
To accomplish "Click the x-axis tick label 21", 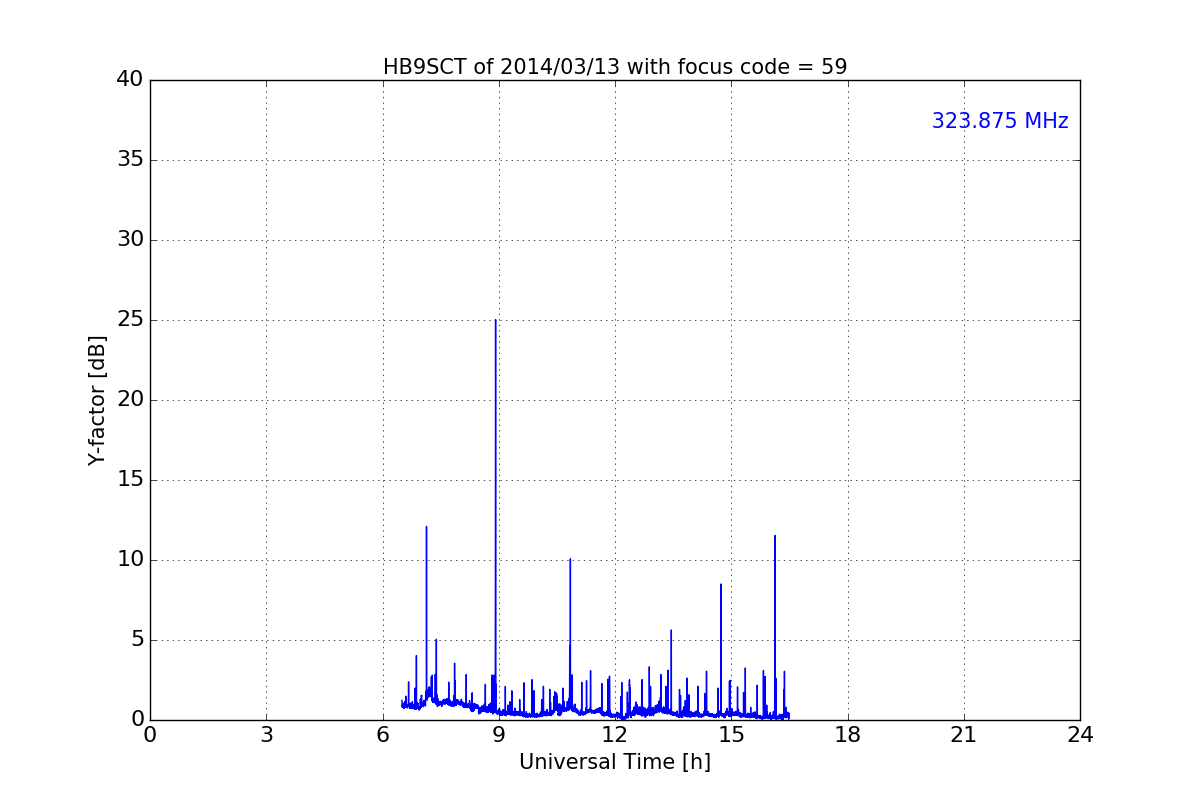I will (x=964, y=735).
